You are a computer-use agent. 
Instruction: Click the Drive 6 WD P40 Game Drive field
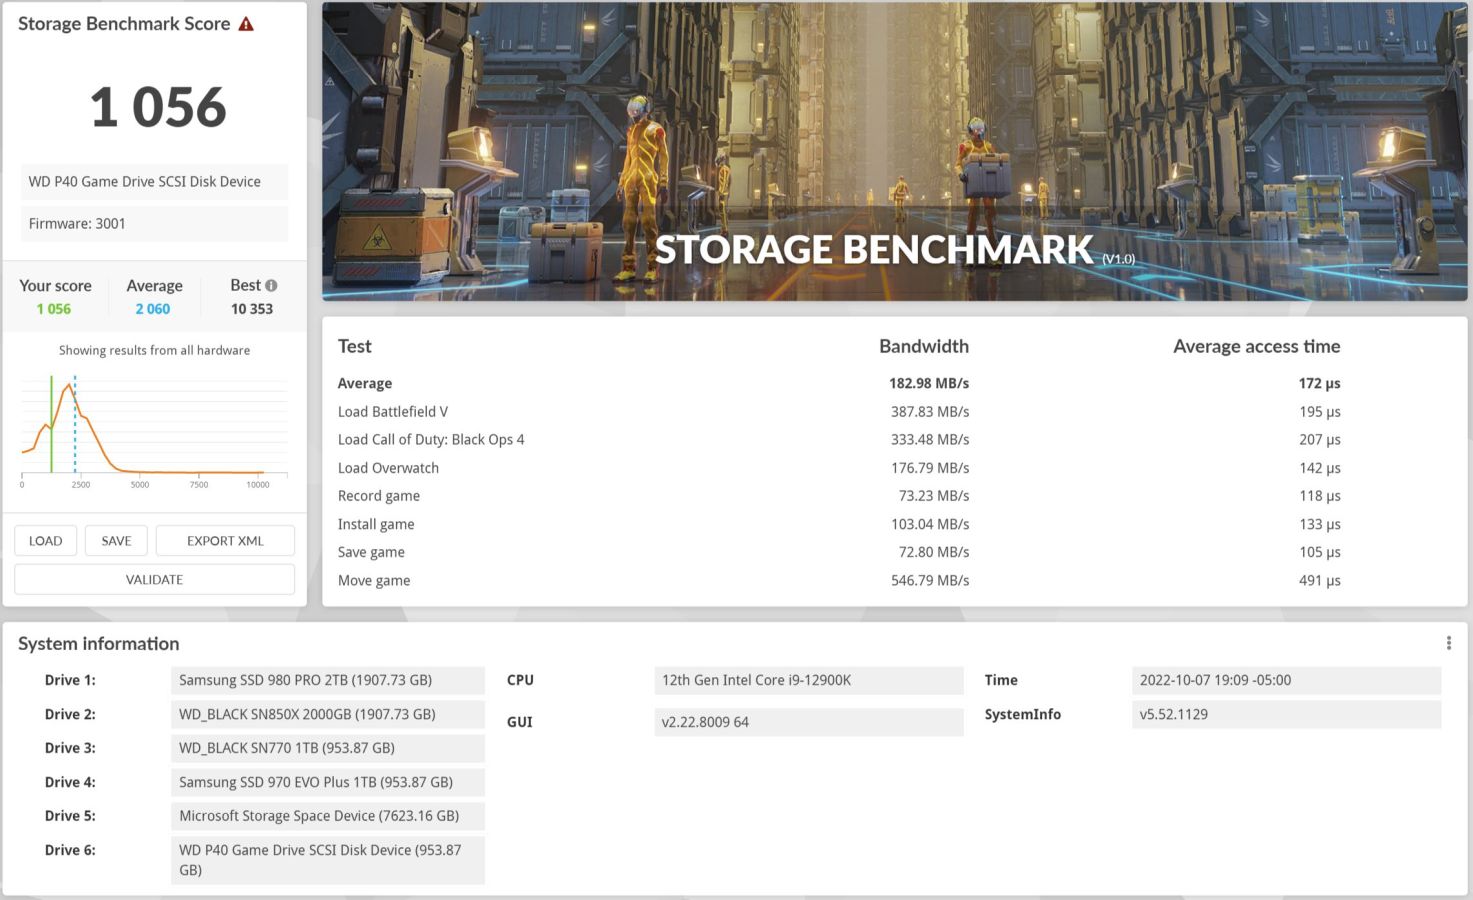[328, 860]
